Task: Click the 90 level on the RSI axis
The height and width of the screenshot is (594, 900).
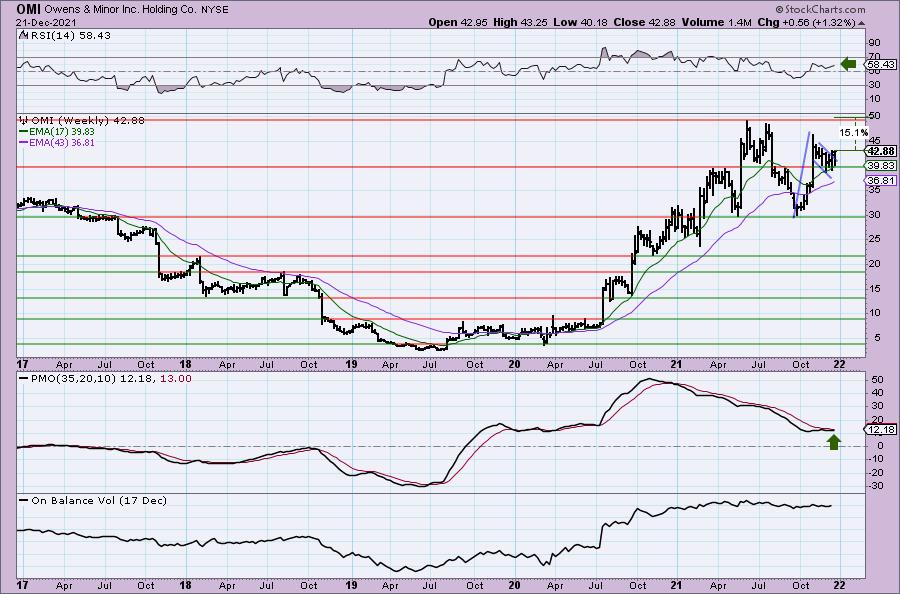Action: [875, 43]
